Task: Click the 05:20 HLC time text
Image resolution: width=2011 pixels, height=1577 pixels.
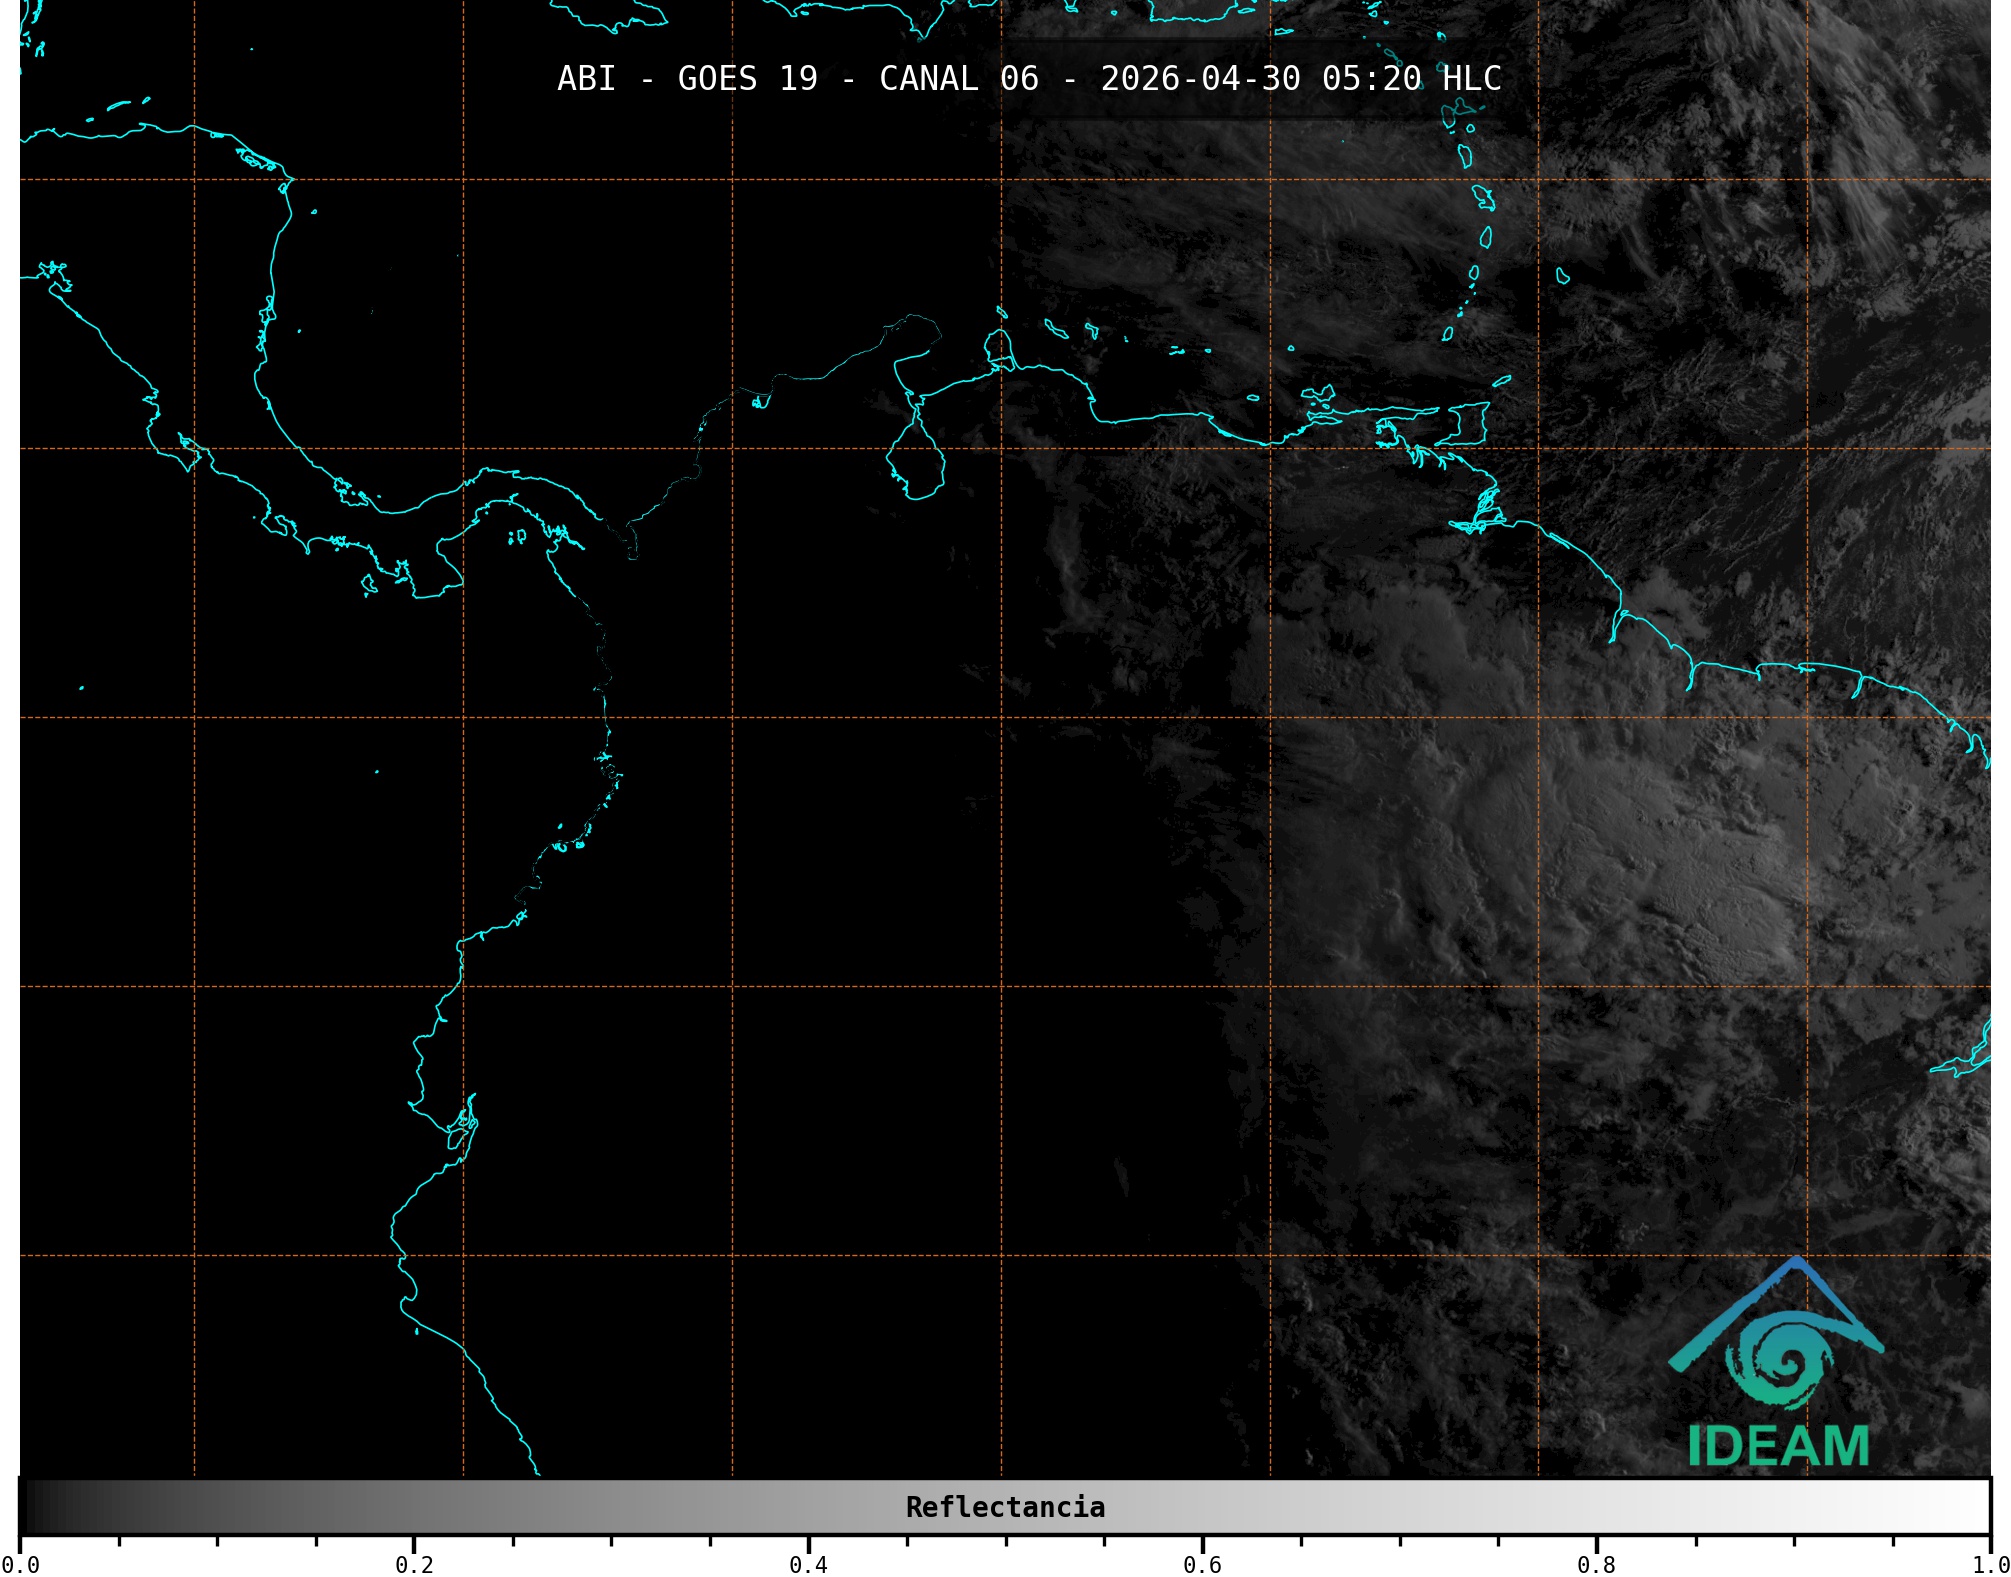Action: coord(1411,79)
